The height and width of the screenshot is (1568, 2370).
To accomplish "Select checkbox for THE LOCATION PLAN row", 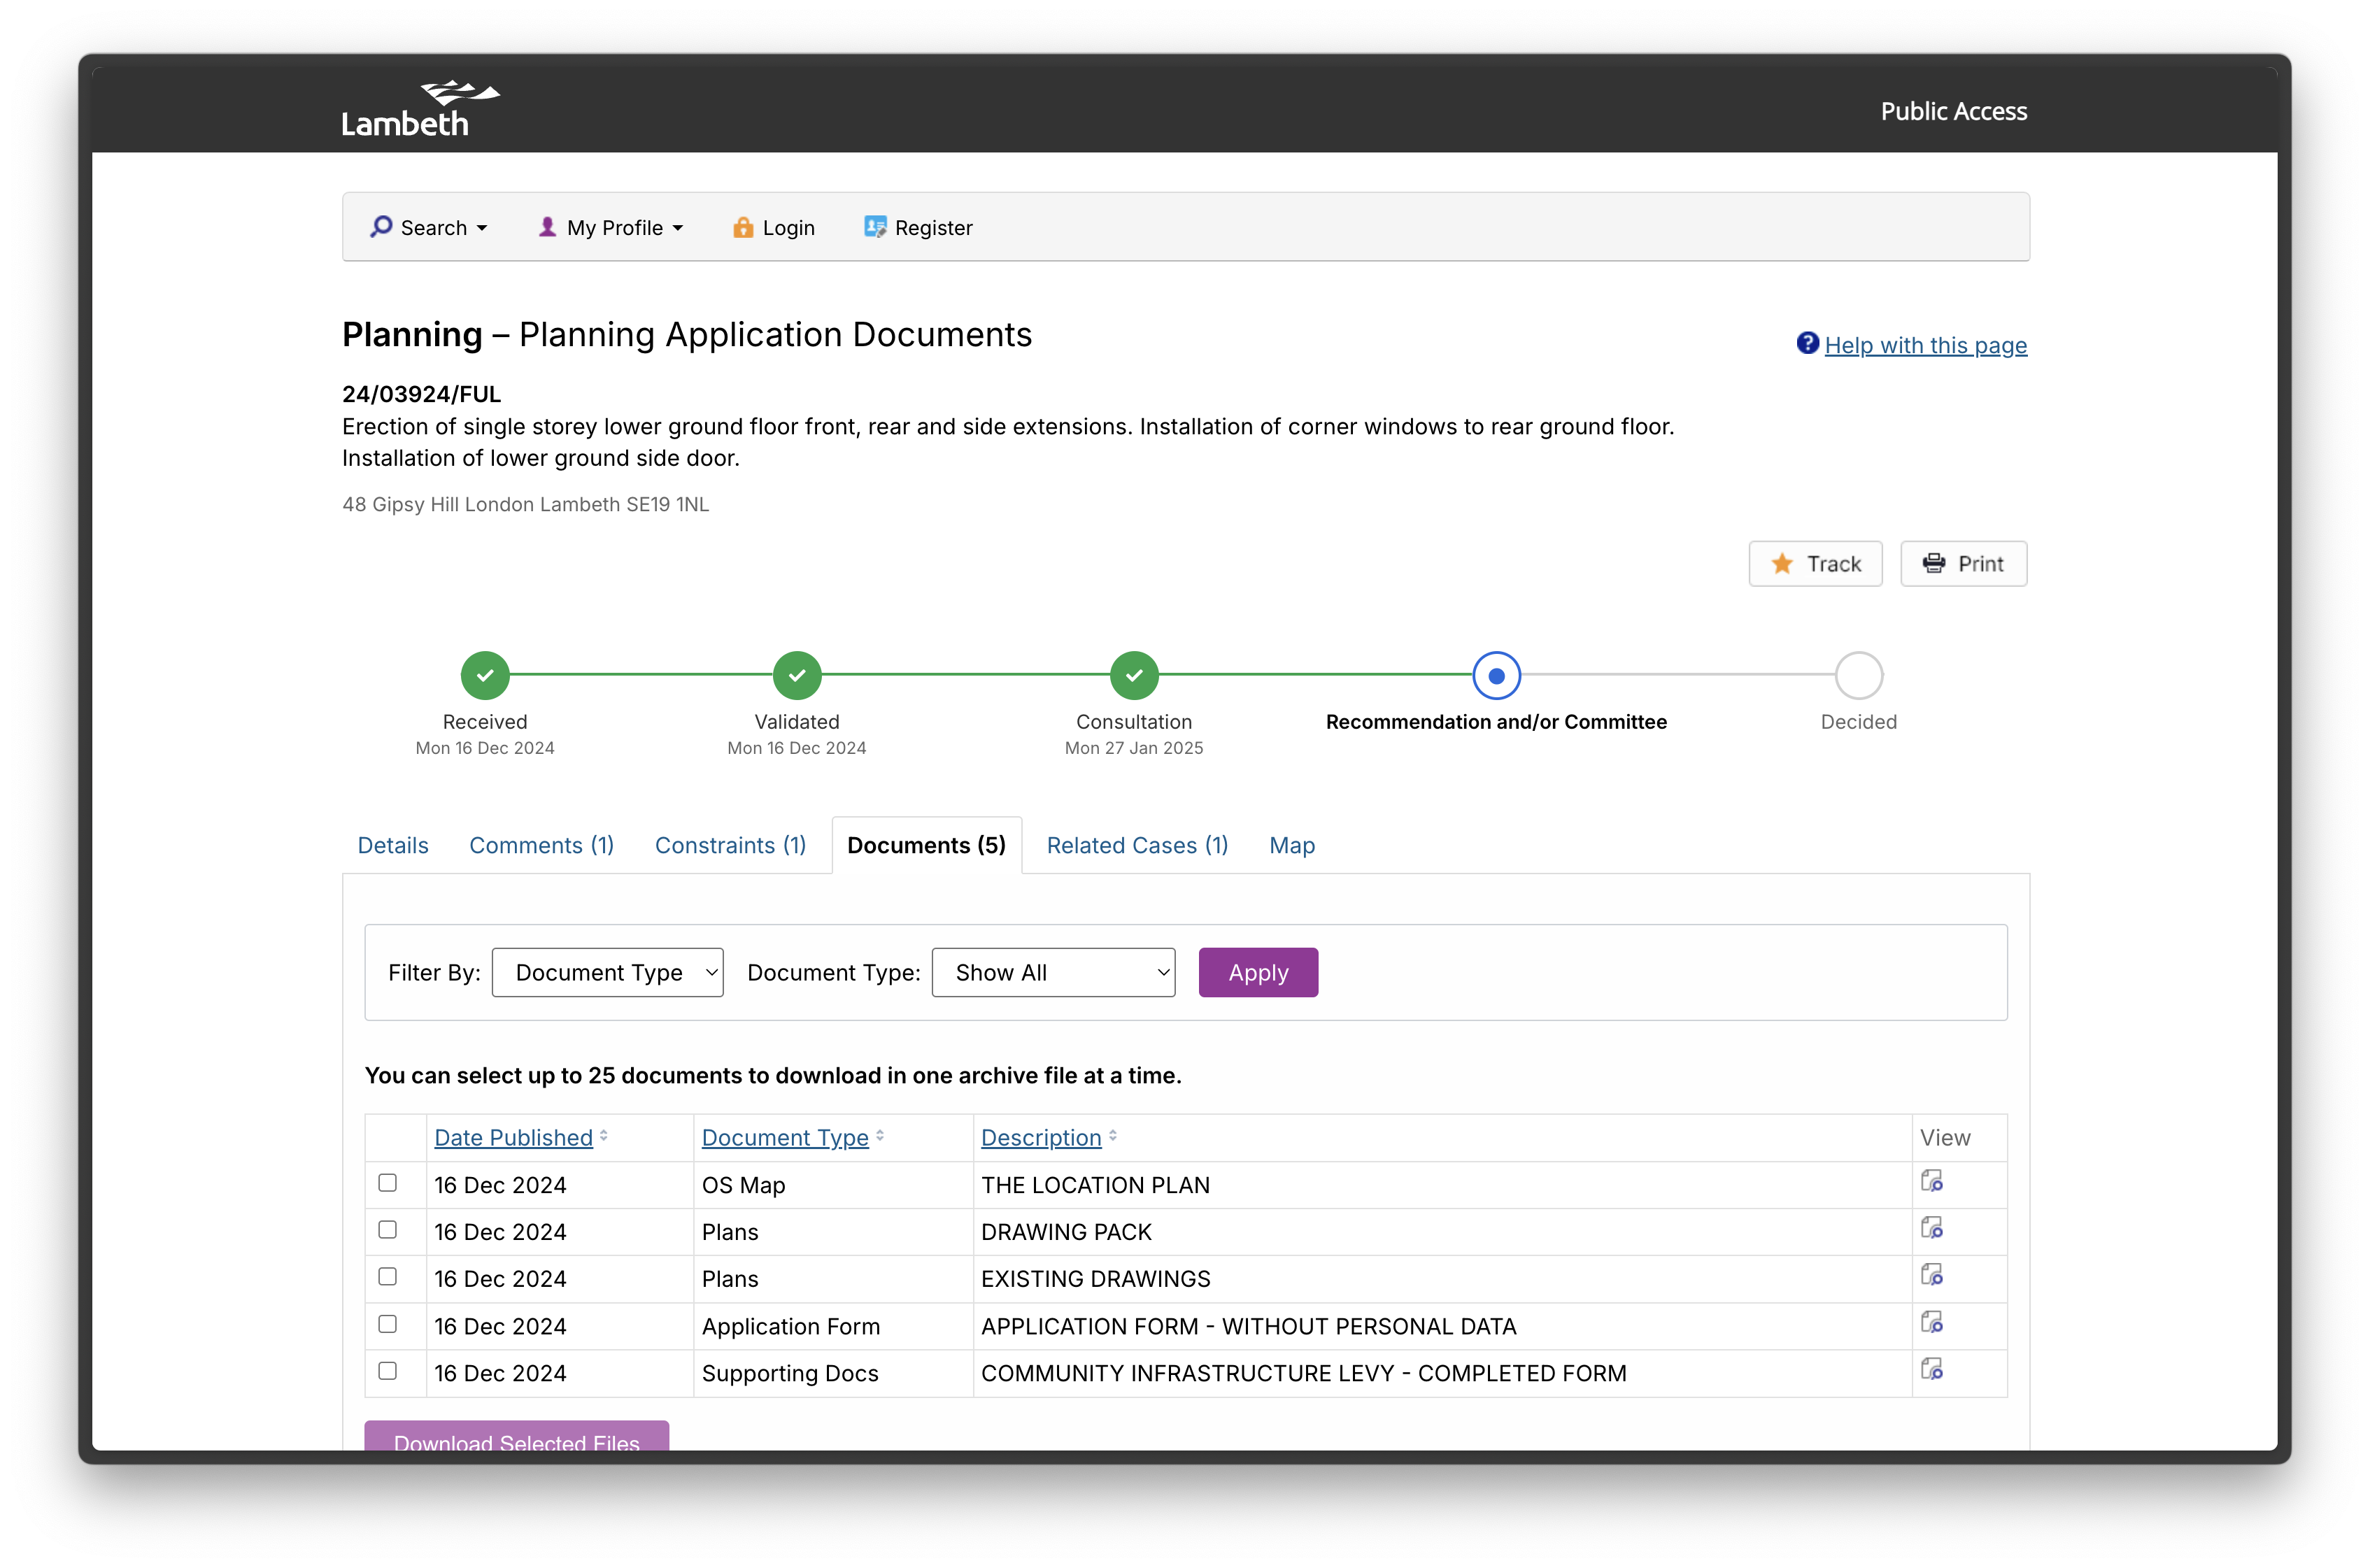I will click(x=388, y=1183).
